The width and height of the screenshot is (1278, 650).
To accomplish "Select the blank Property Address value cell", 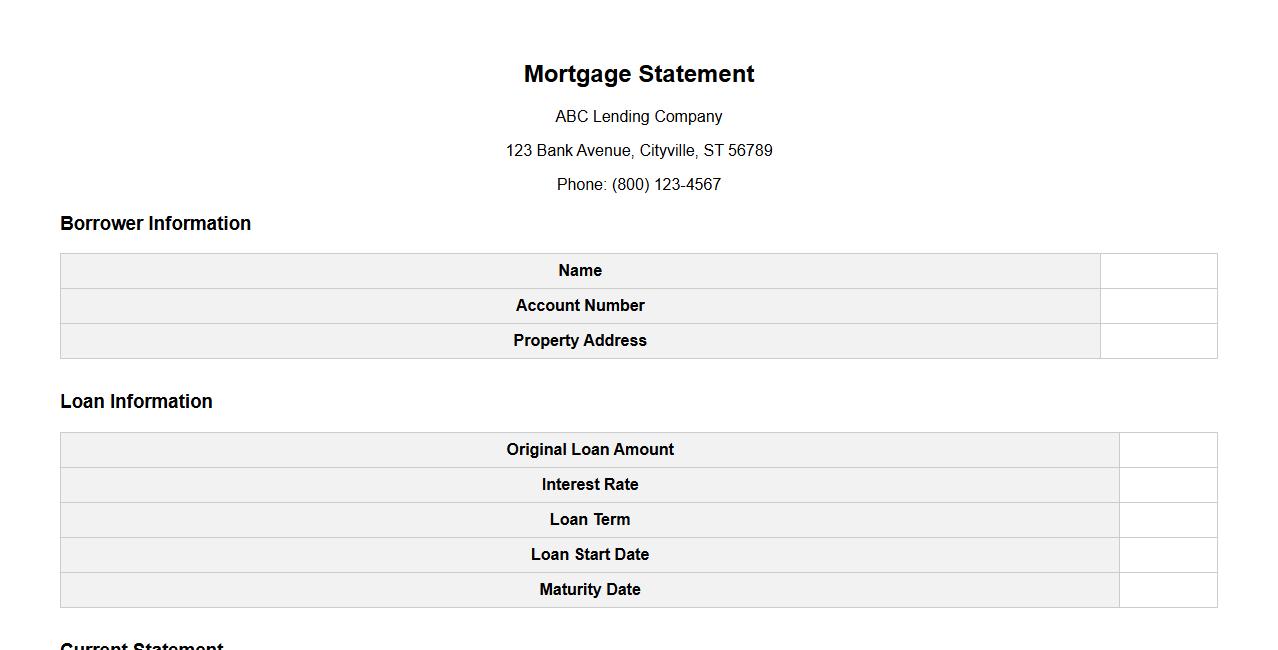I will tap(1158, 341).
